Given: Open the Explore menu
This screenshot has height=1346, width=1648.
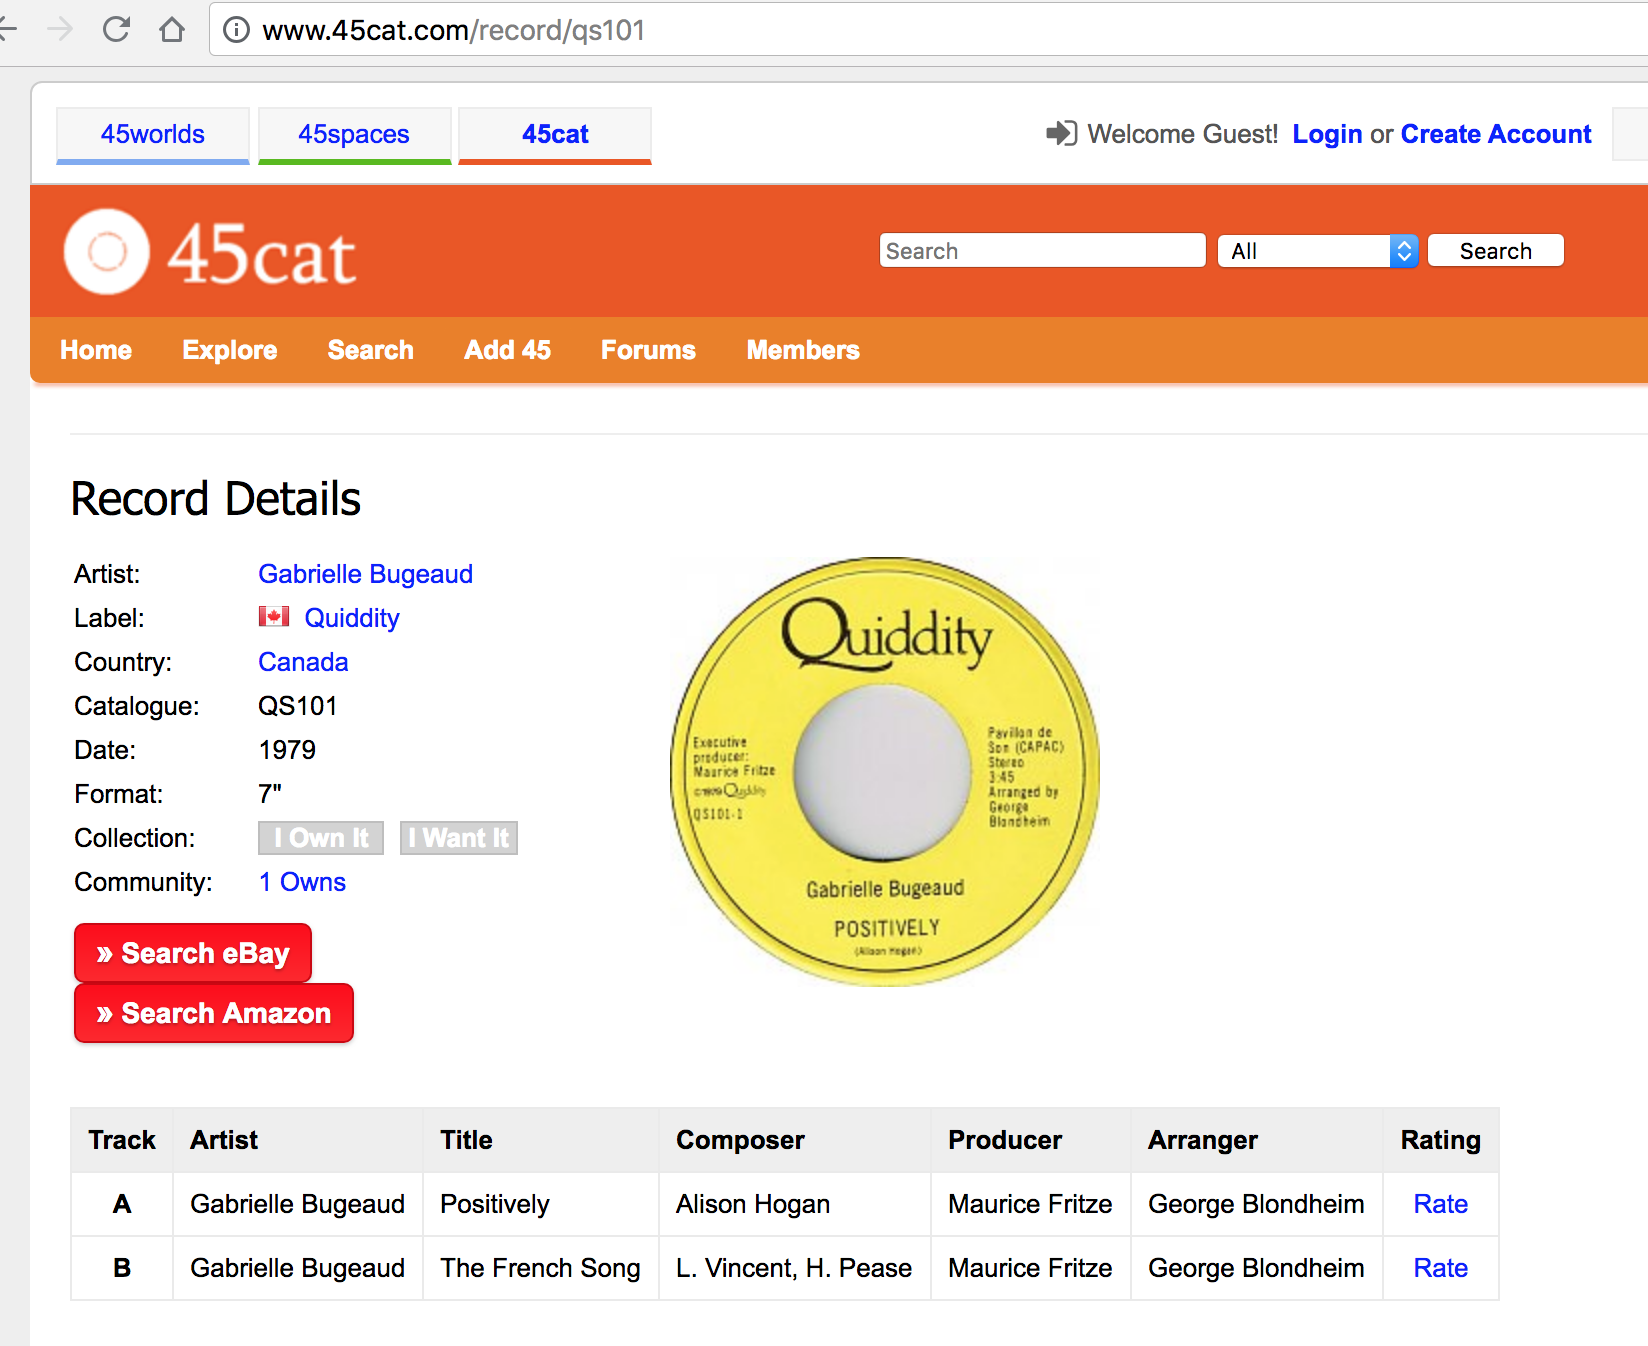Looking at the screenshot, I should (x=229, y=350).
